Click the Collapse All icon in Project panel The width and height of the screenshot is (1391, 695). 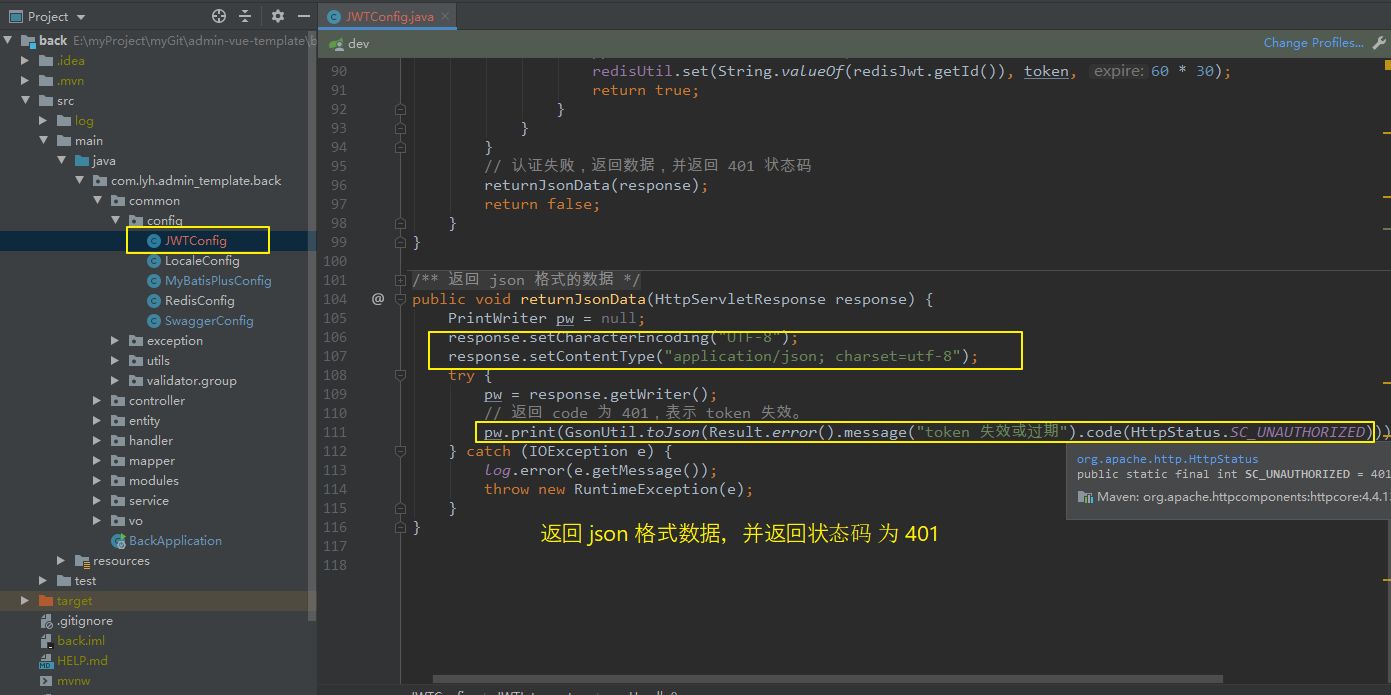[x=245, y=16]
